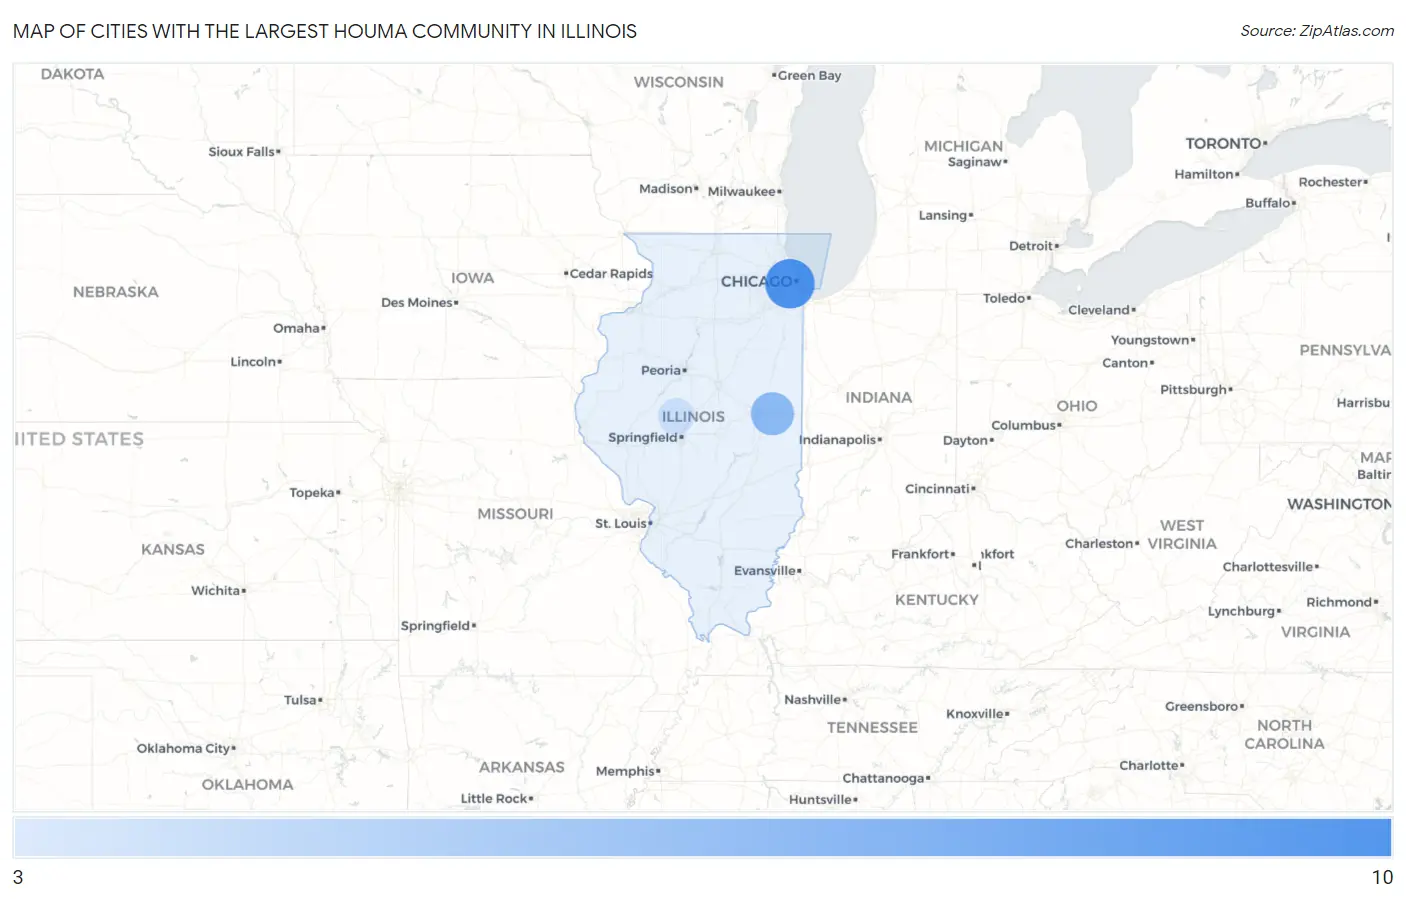Click the color gradient legend bar
Screen dimensions: 1406x899
coord(702,837)
